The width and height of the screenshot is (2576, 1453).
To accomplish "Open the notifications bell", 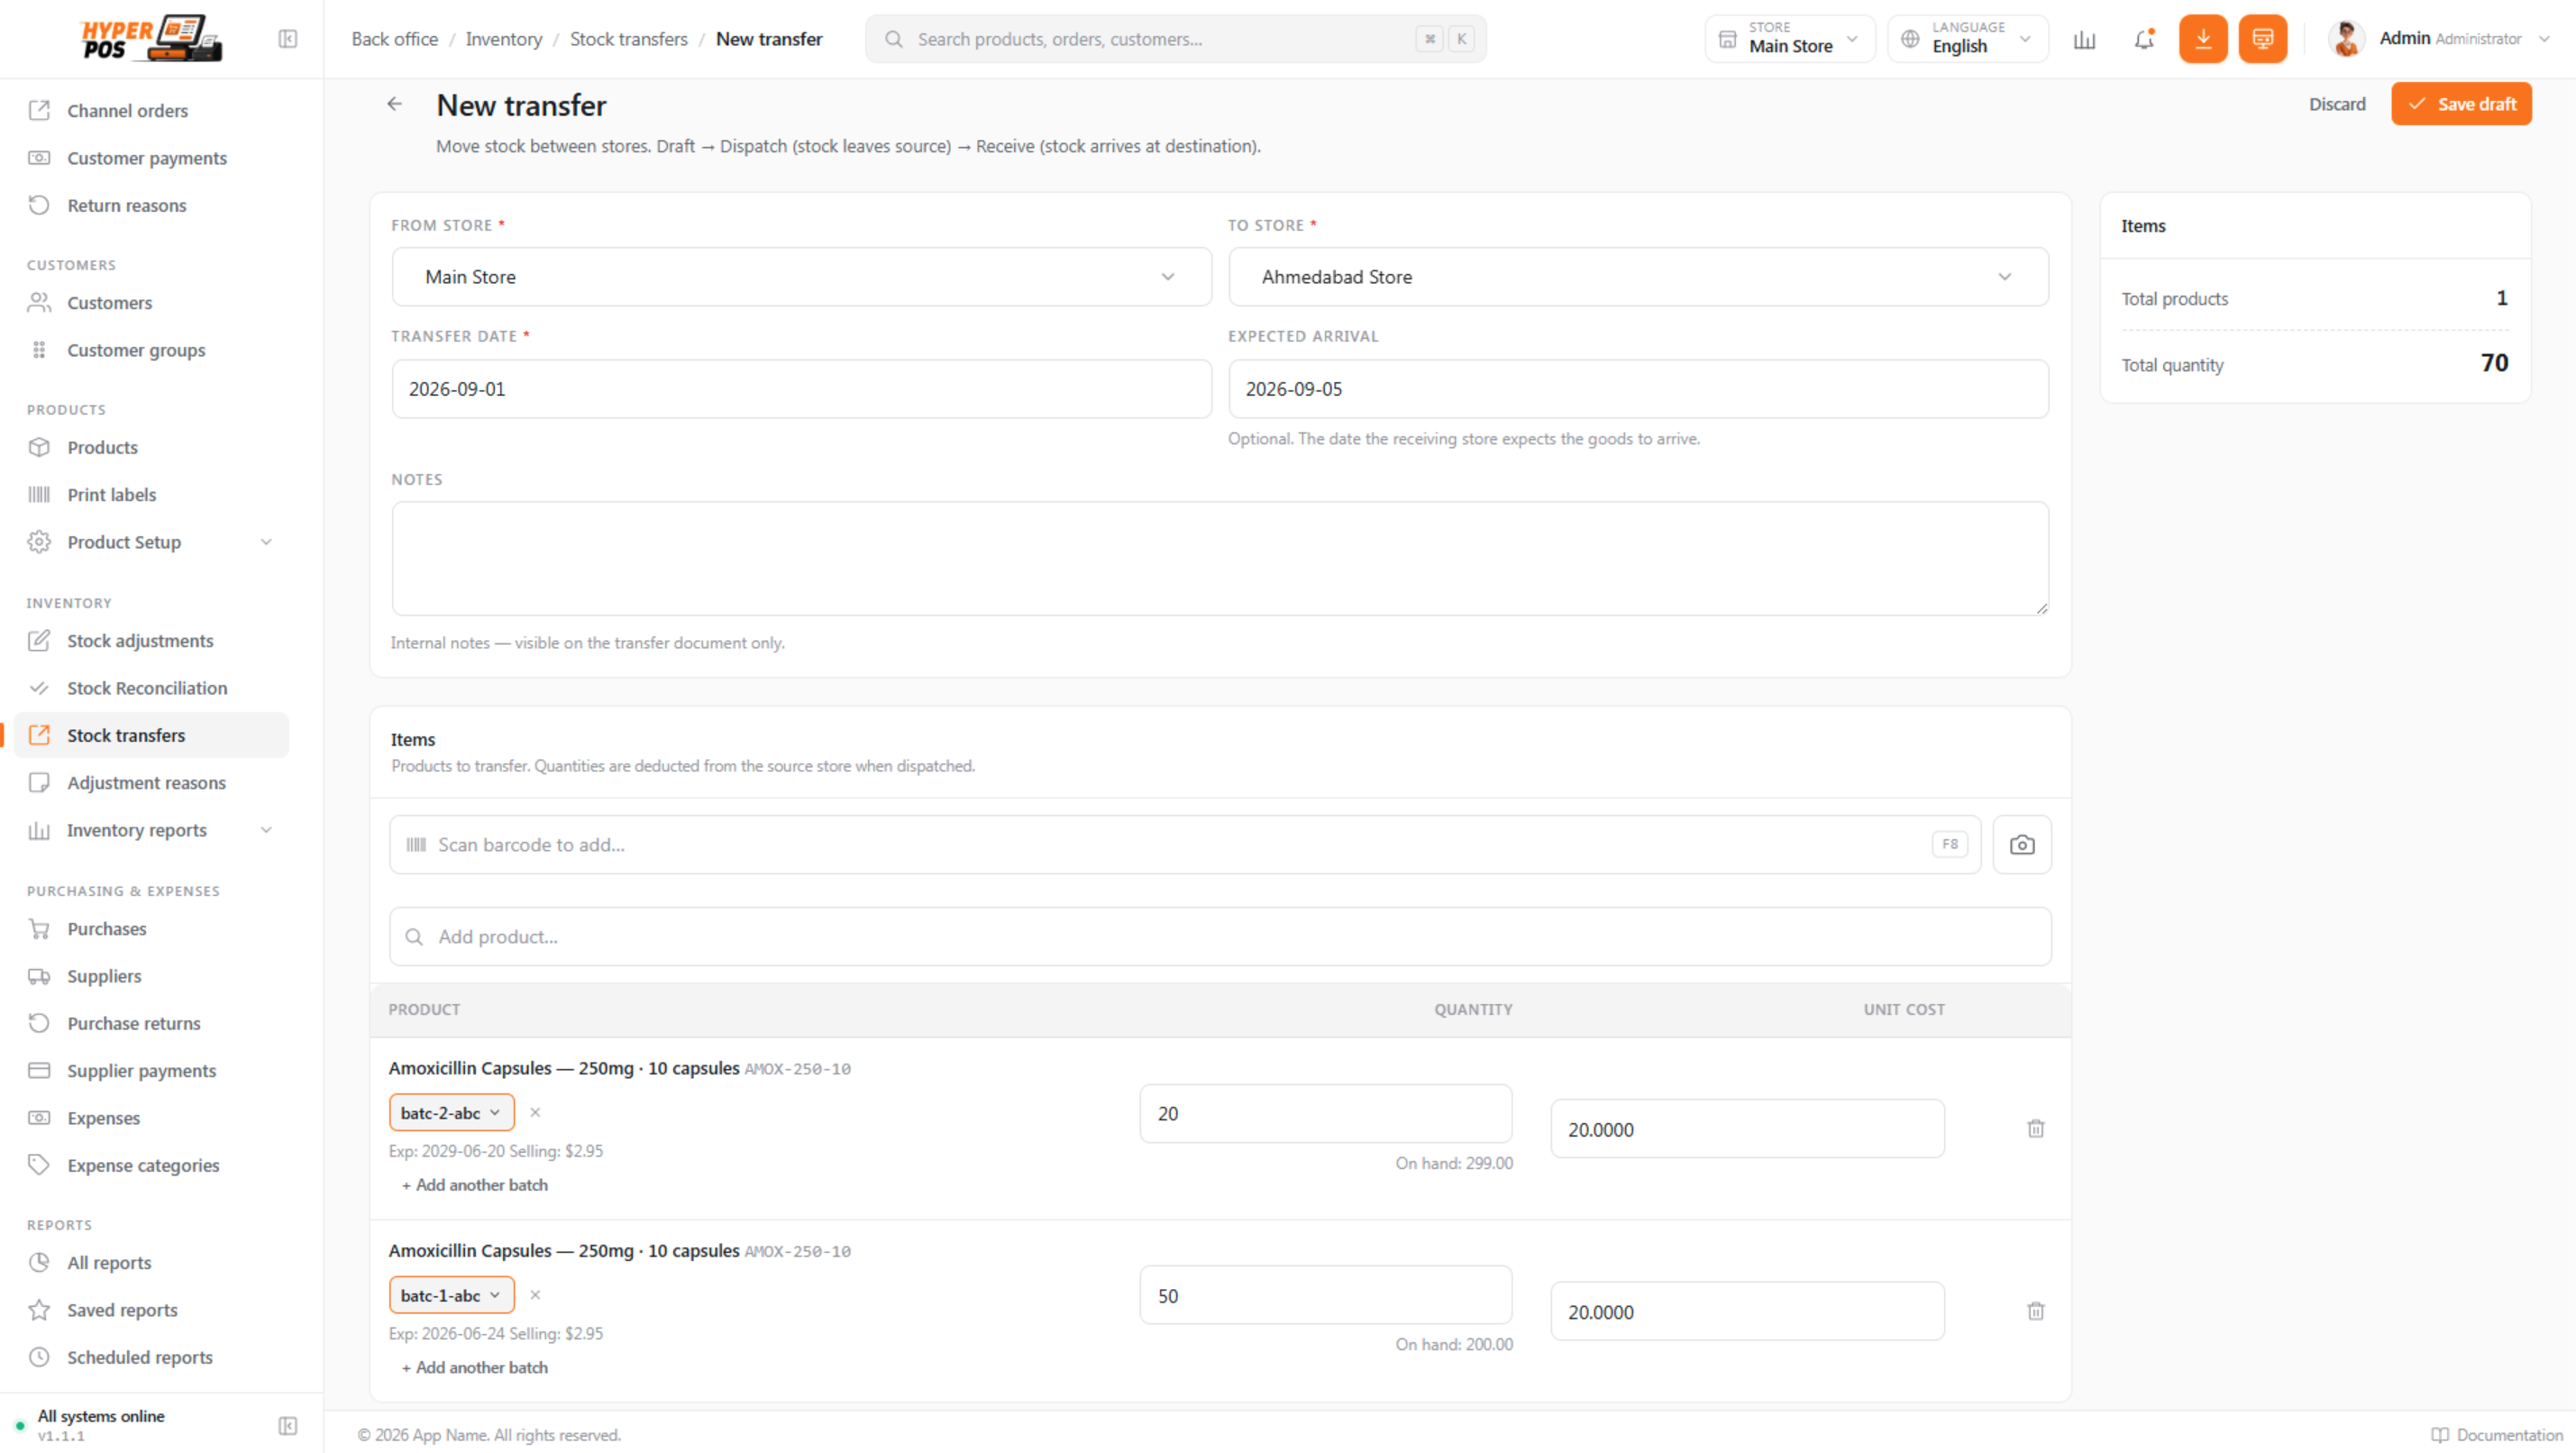I will coord(2144,39).
